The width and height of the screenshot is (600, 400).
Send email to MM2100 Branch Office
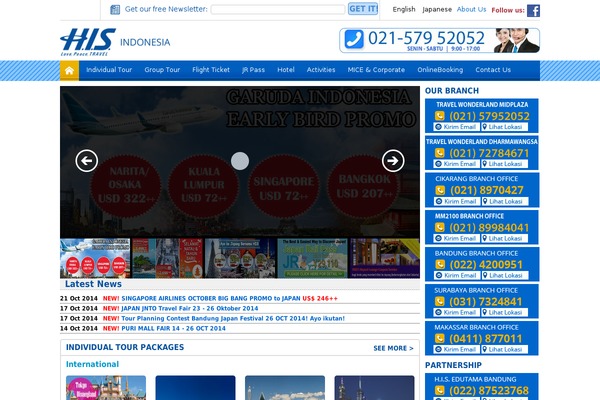457,238
